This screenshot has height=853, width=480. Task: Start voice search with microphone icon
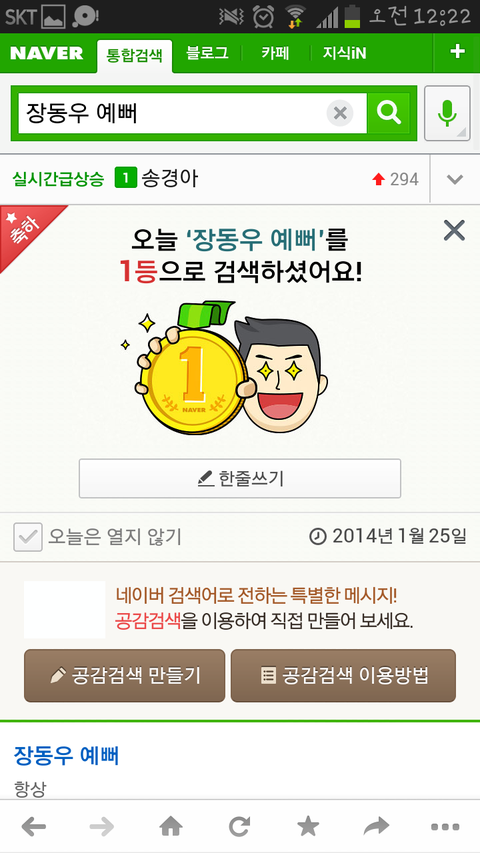point(447,113)
